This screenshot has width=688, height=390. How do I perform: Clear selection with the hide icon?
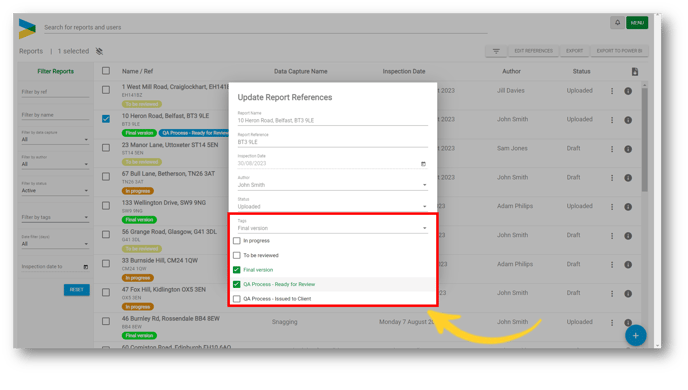pos(100,51)
